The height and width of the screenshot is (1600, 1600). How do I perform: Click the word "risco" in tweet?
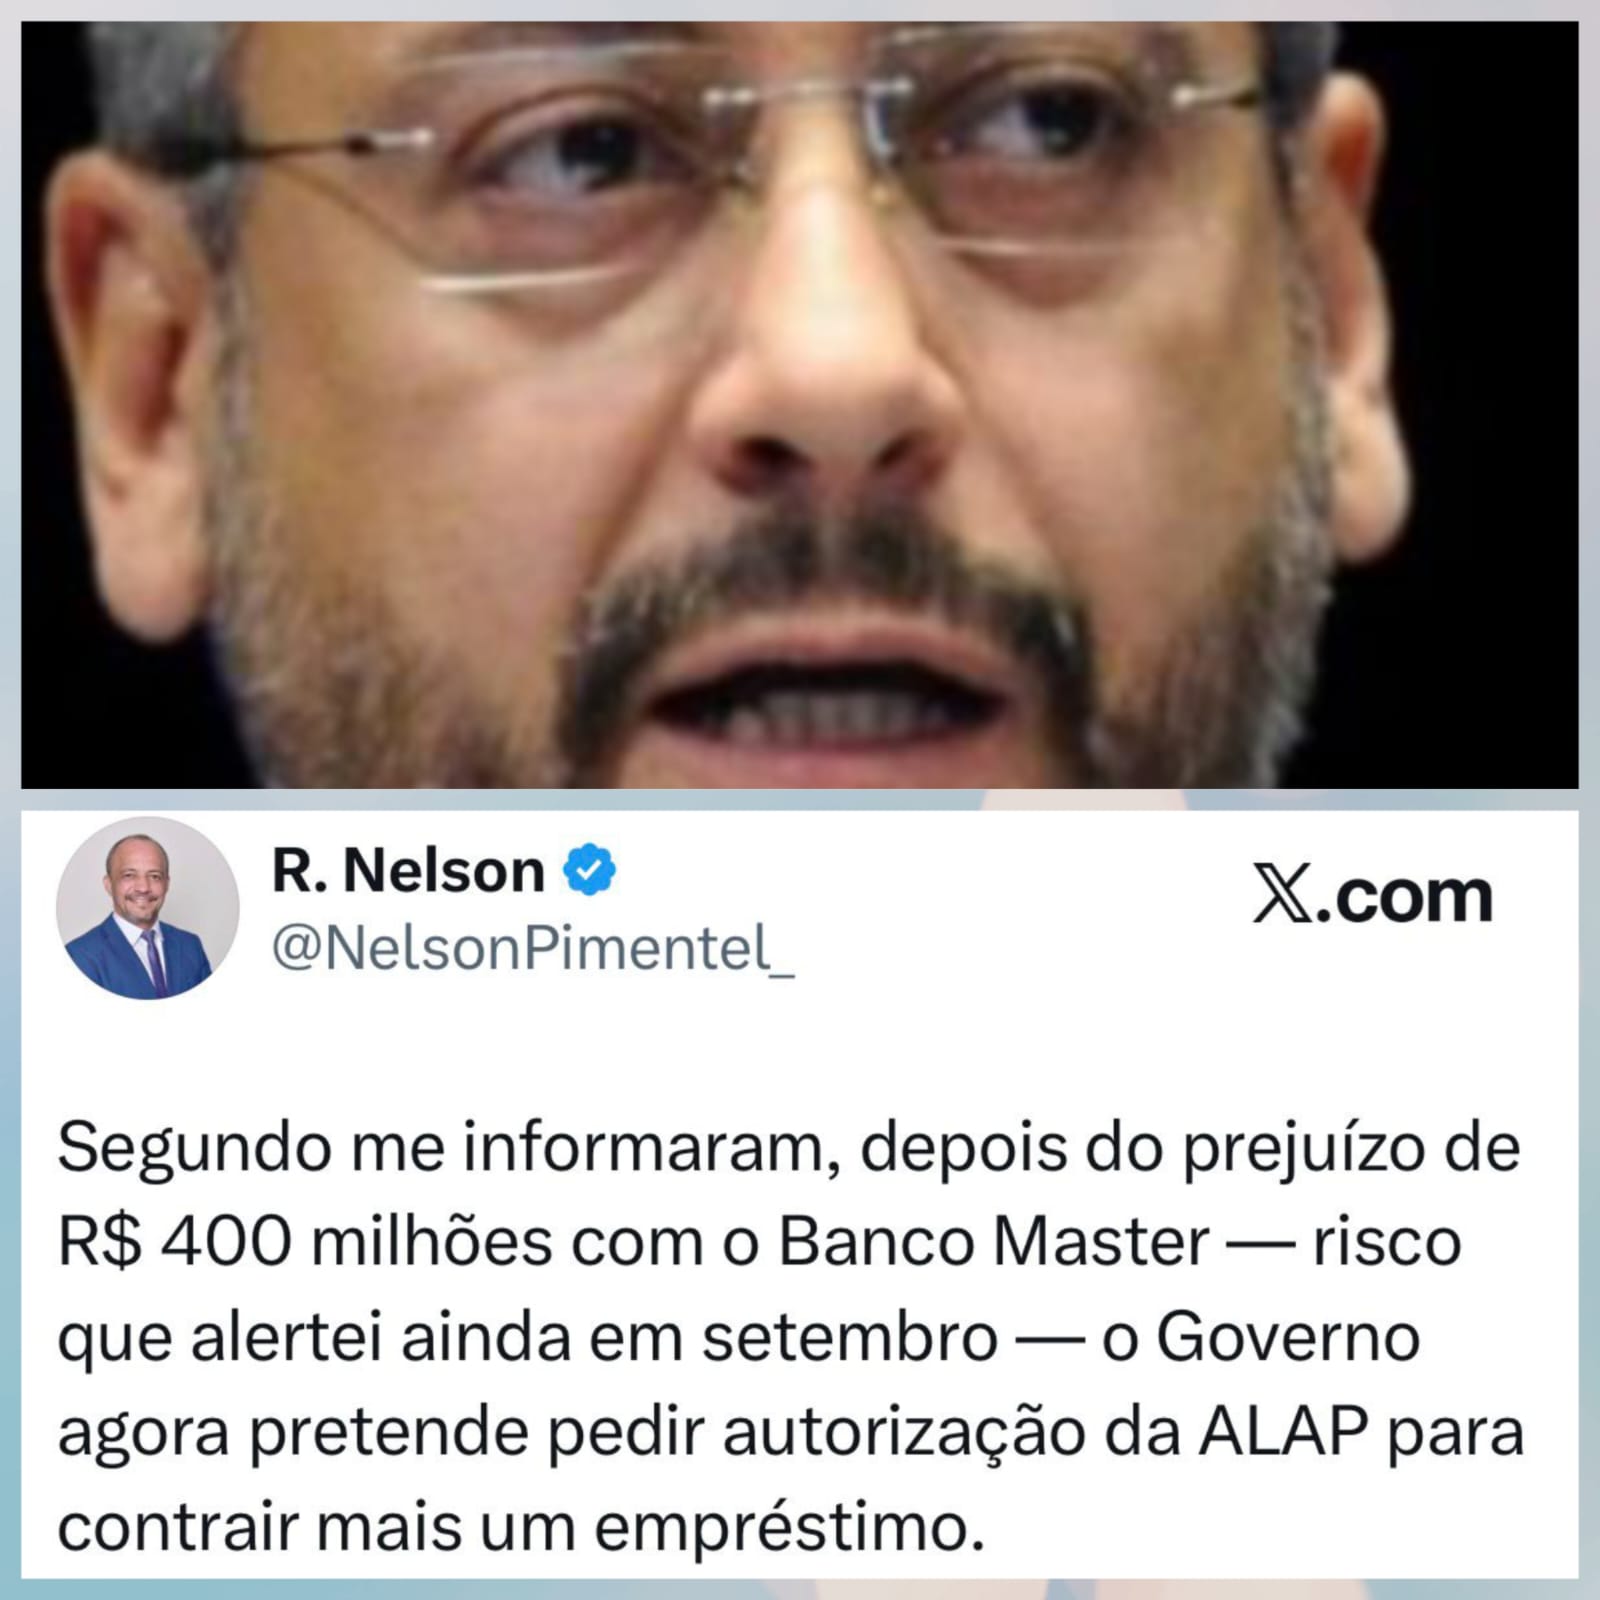coord(1387,1243)
